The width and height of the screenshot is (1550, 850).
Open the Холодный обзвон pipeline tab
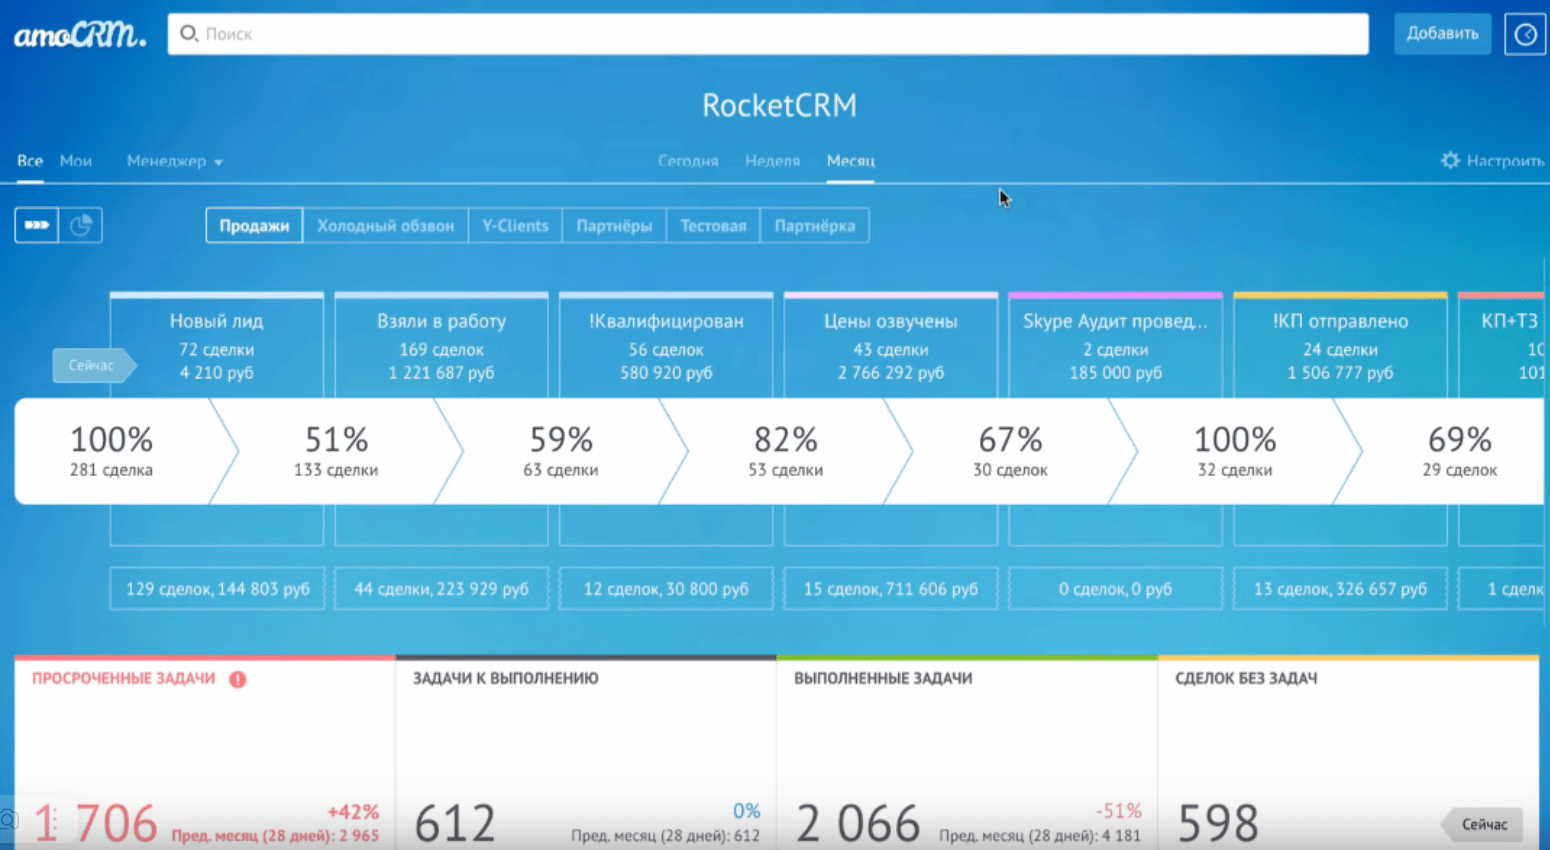point(385,225)
